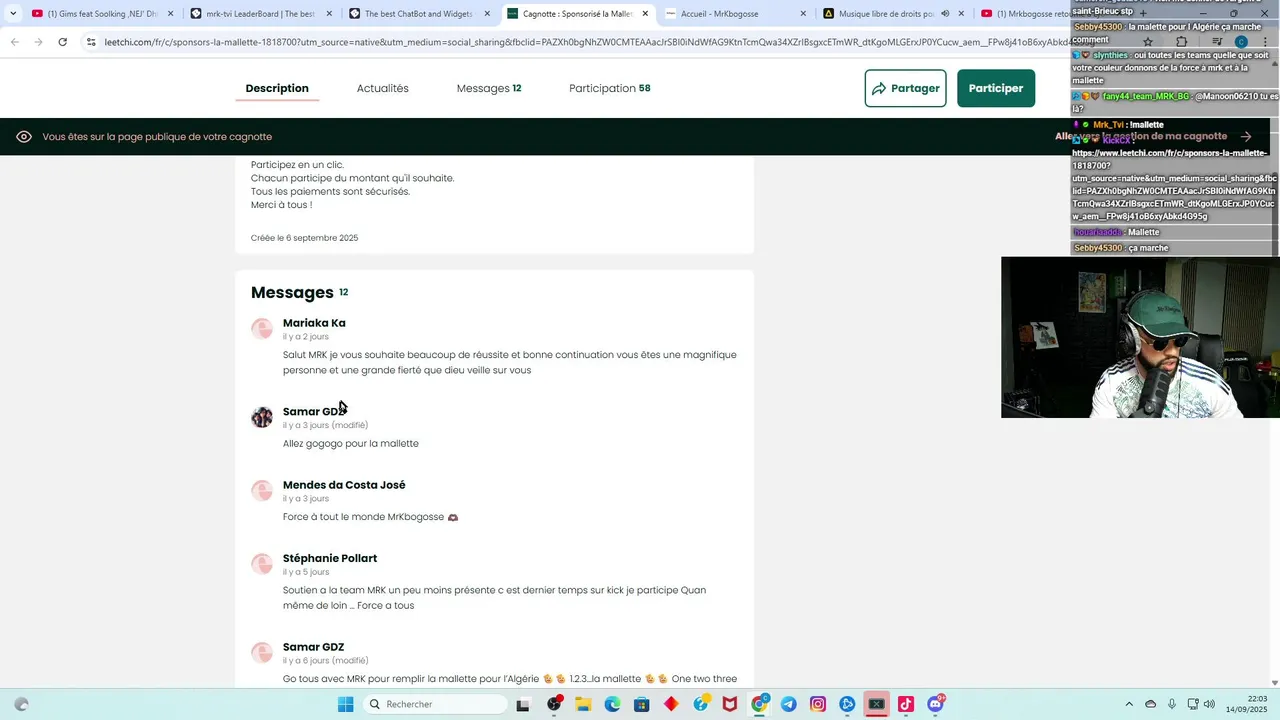The width and height of the screenshot is (1280, 720).
Task: Click Stéphanie Pollart's avatar
Action: coord(262,564)
